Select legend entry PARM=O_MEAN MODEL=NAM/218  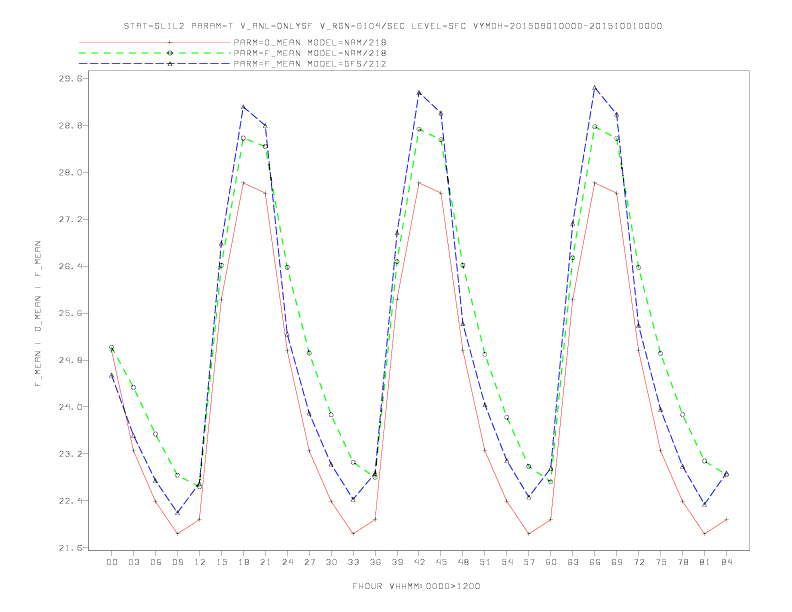pos(310,42)
